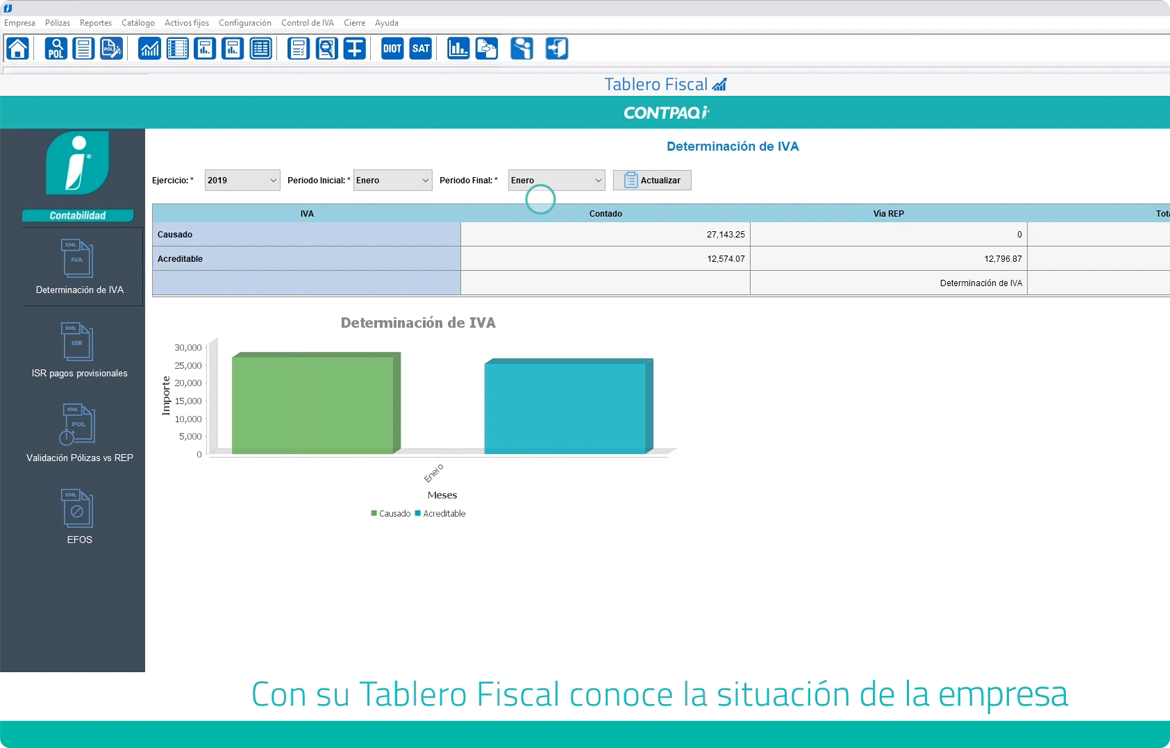Click the Contabilidad label in the sidebar
Viewport: 1170px width, 748px height.
point(78,215)
